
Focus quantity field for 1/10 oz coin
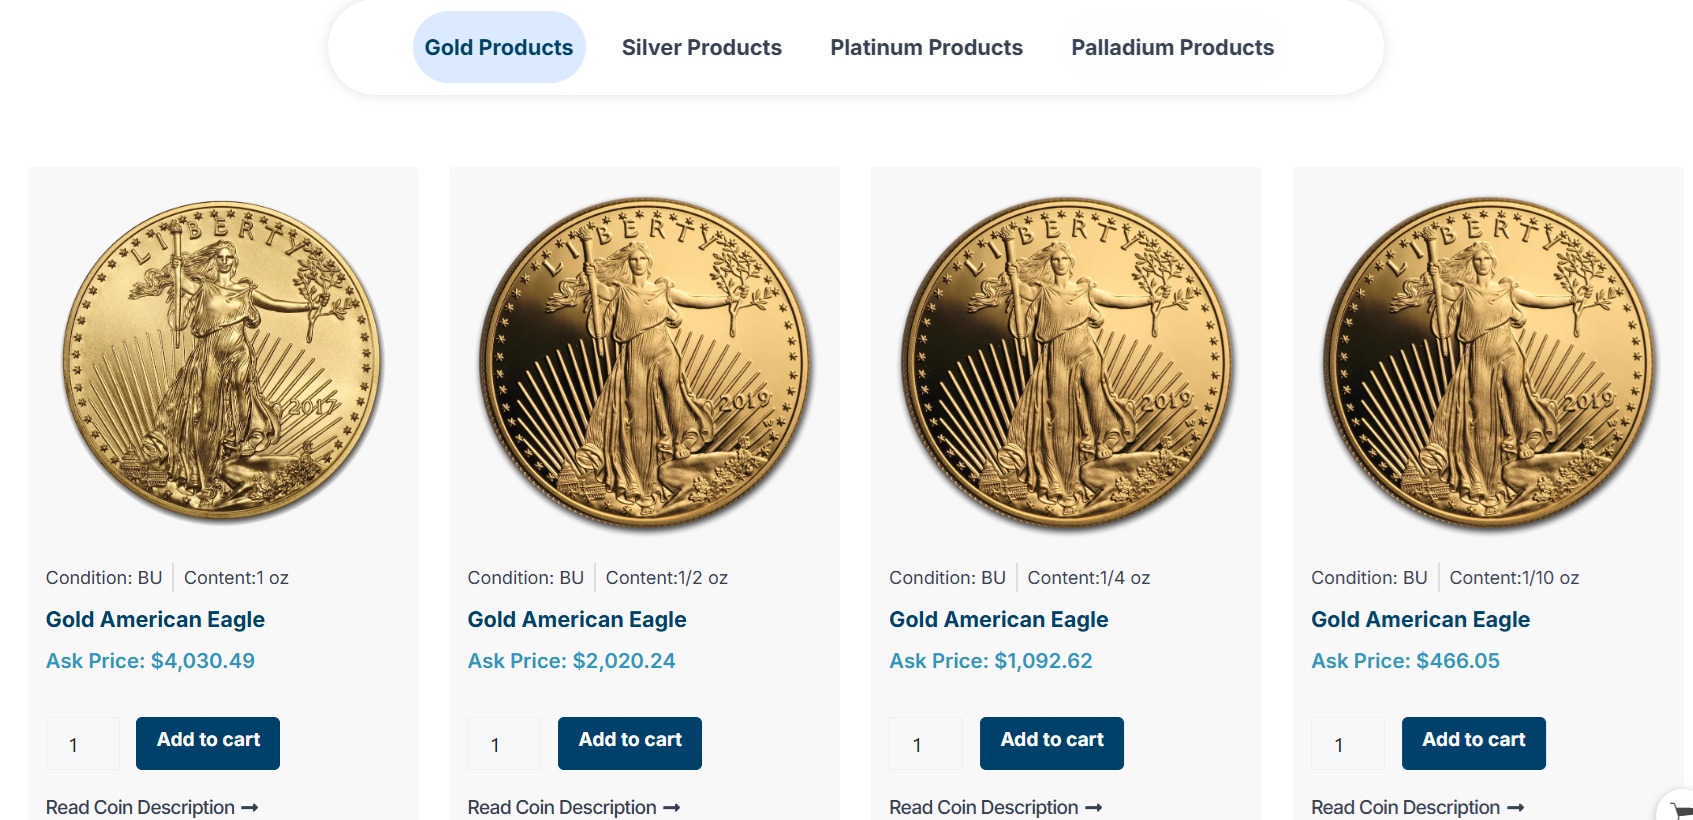1348,744
